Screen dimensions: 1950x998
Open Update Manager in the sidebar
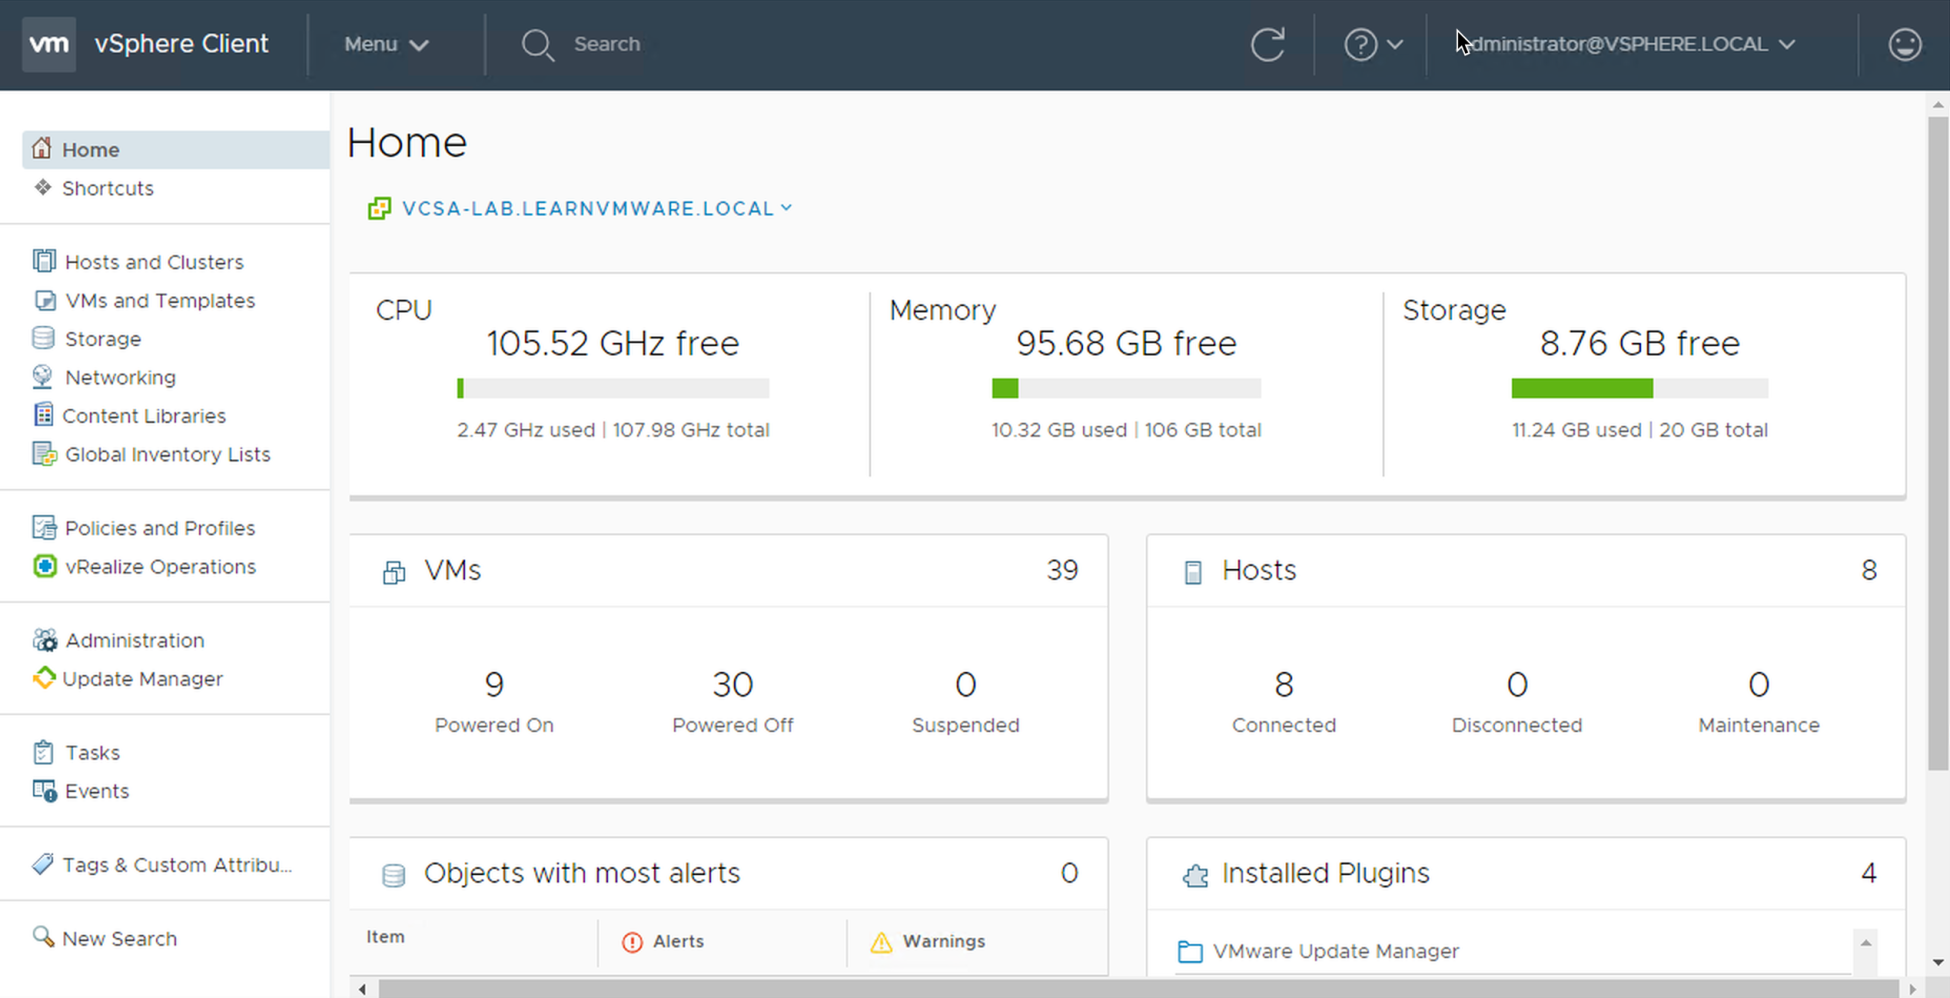coord(142,679)
